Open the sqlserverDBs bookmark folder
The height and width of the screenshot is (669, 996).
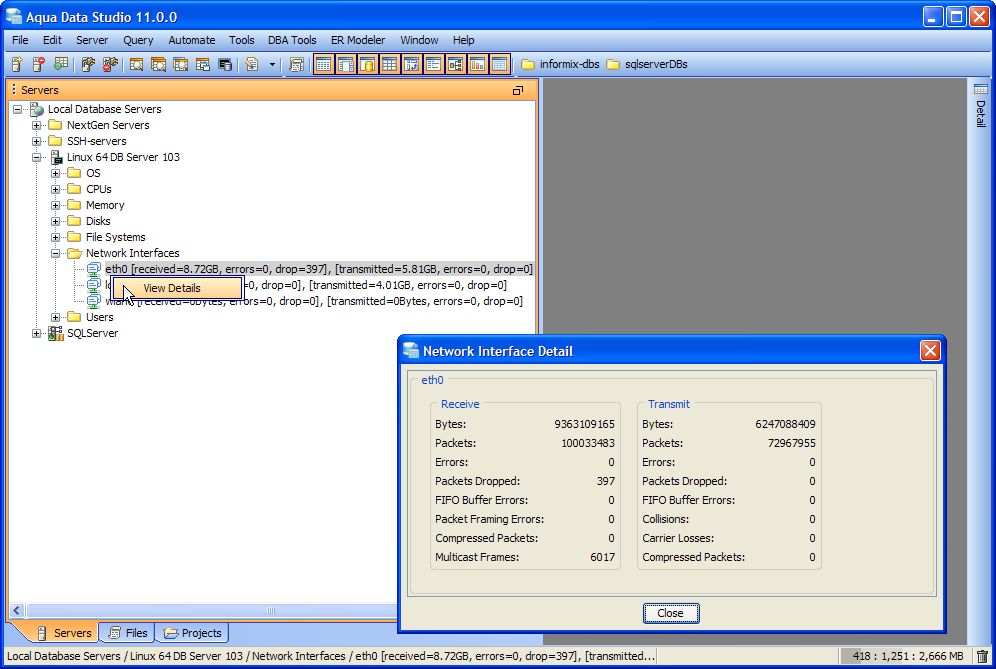coord(647,64)
